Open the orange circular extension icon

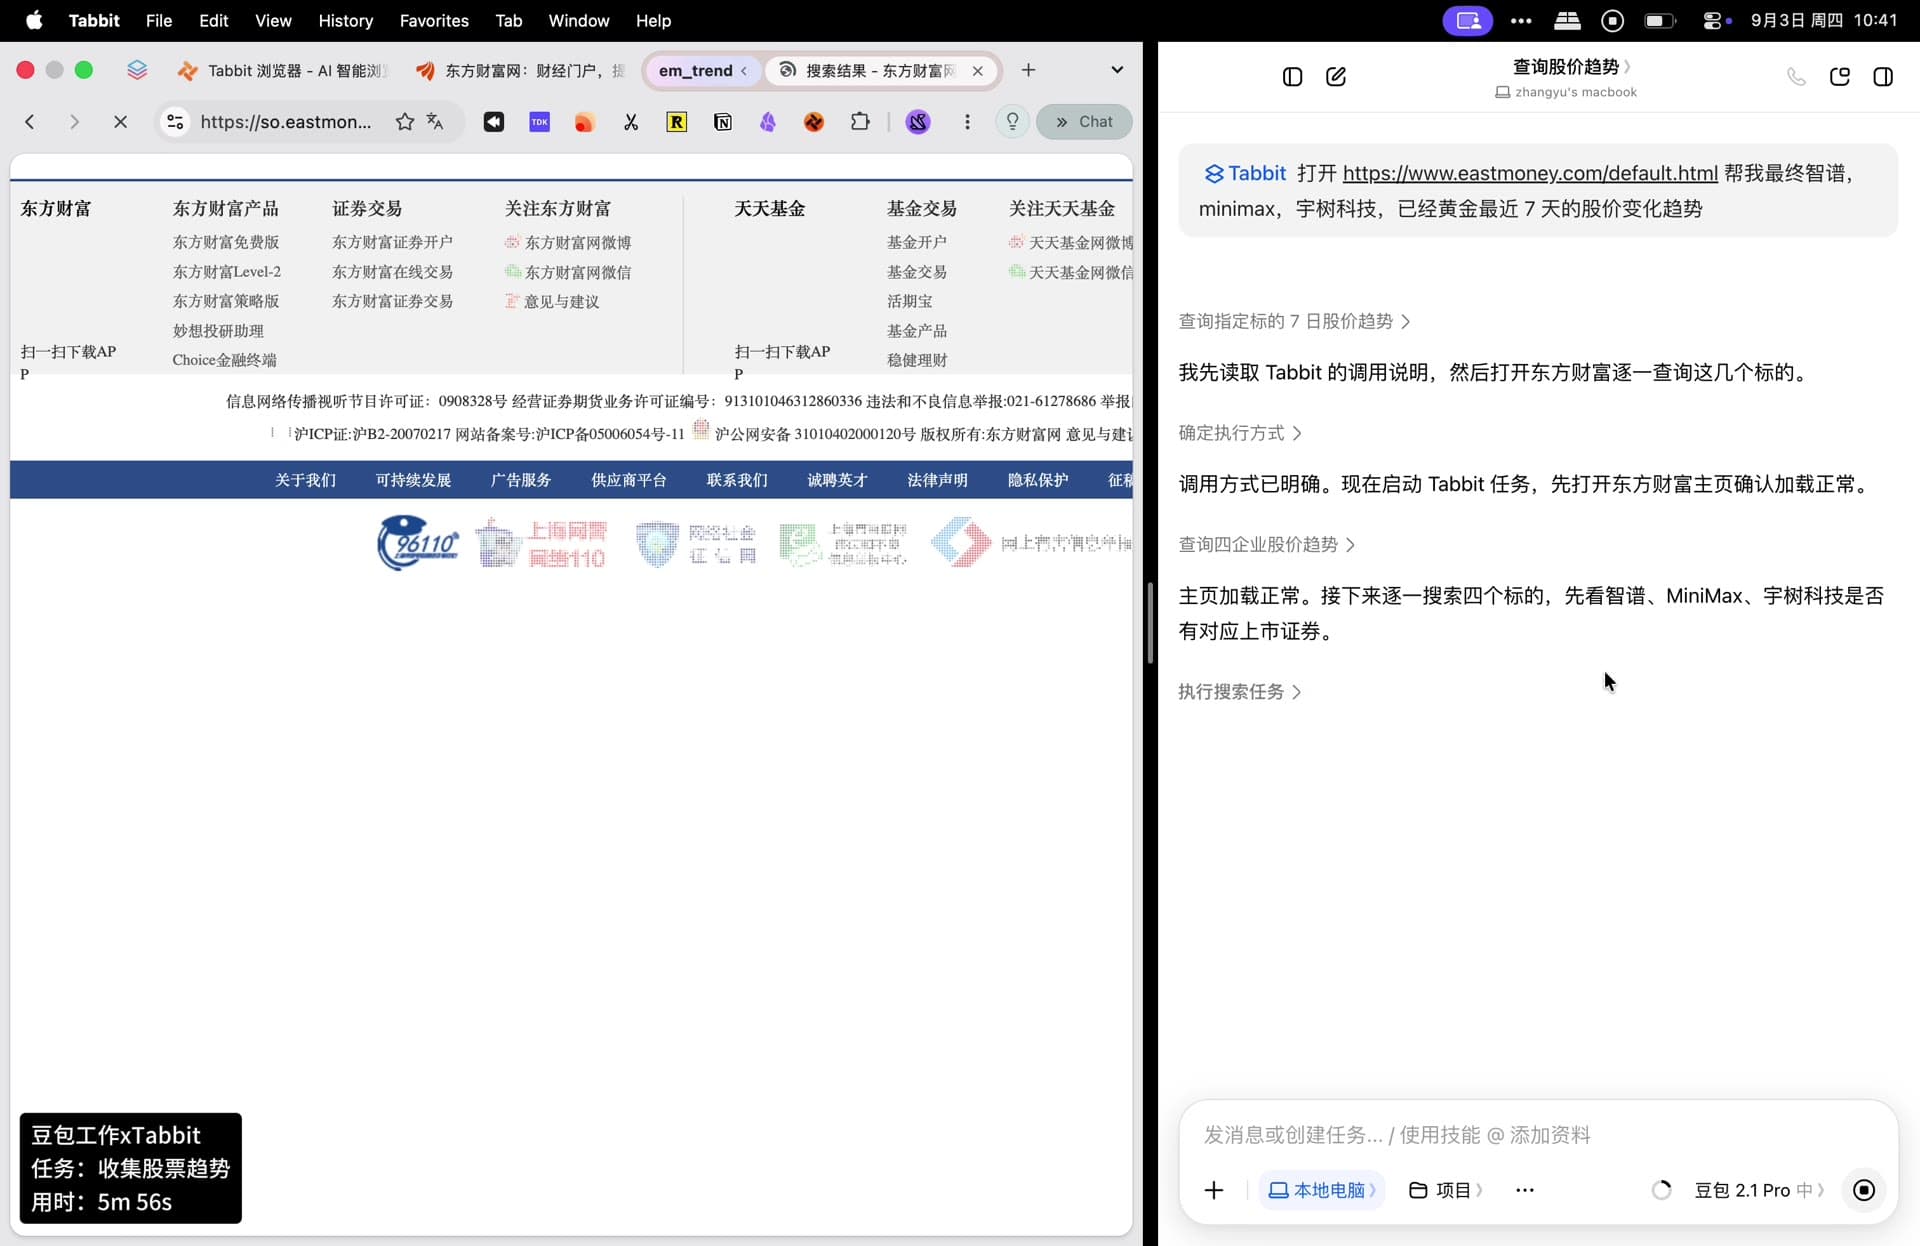pos(814,122)
